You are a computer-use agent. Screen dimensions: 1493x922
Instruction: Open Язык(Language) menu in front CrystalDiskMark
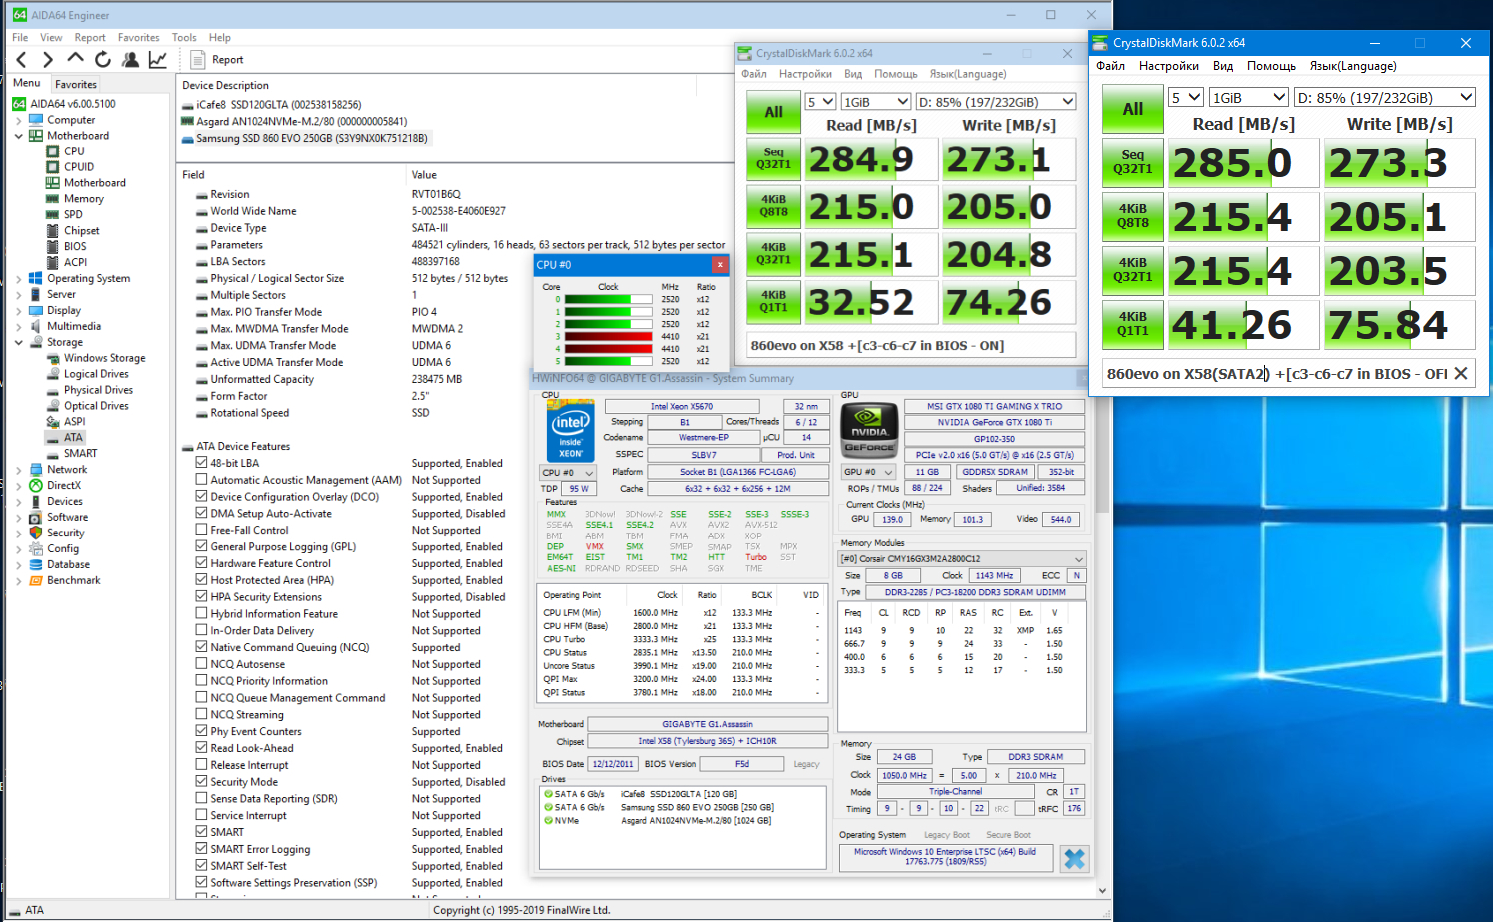click(1353, 66)
